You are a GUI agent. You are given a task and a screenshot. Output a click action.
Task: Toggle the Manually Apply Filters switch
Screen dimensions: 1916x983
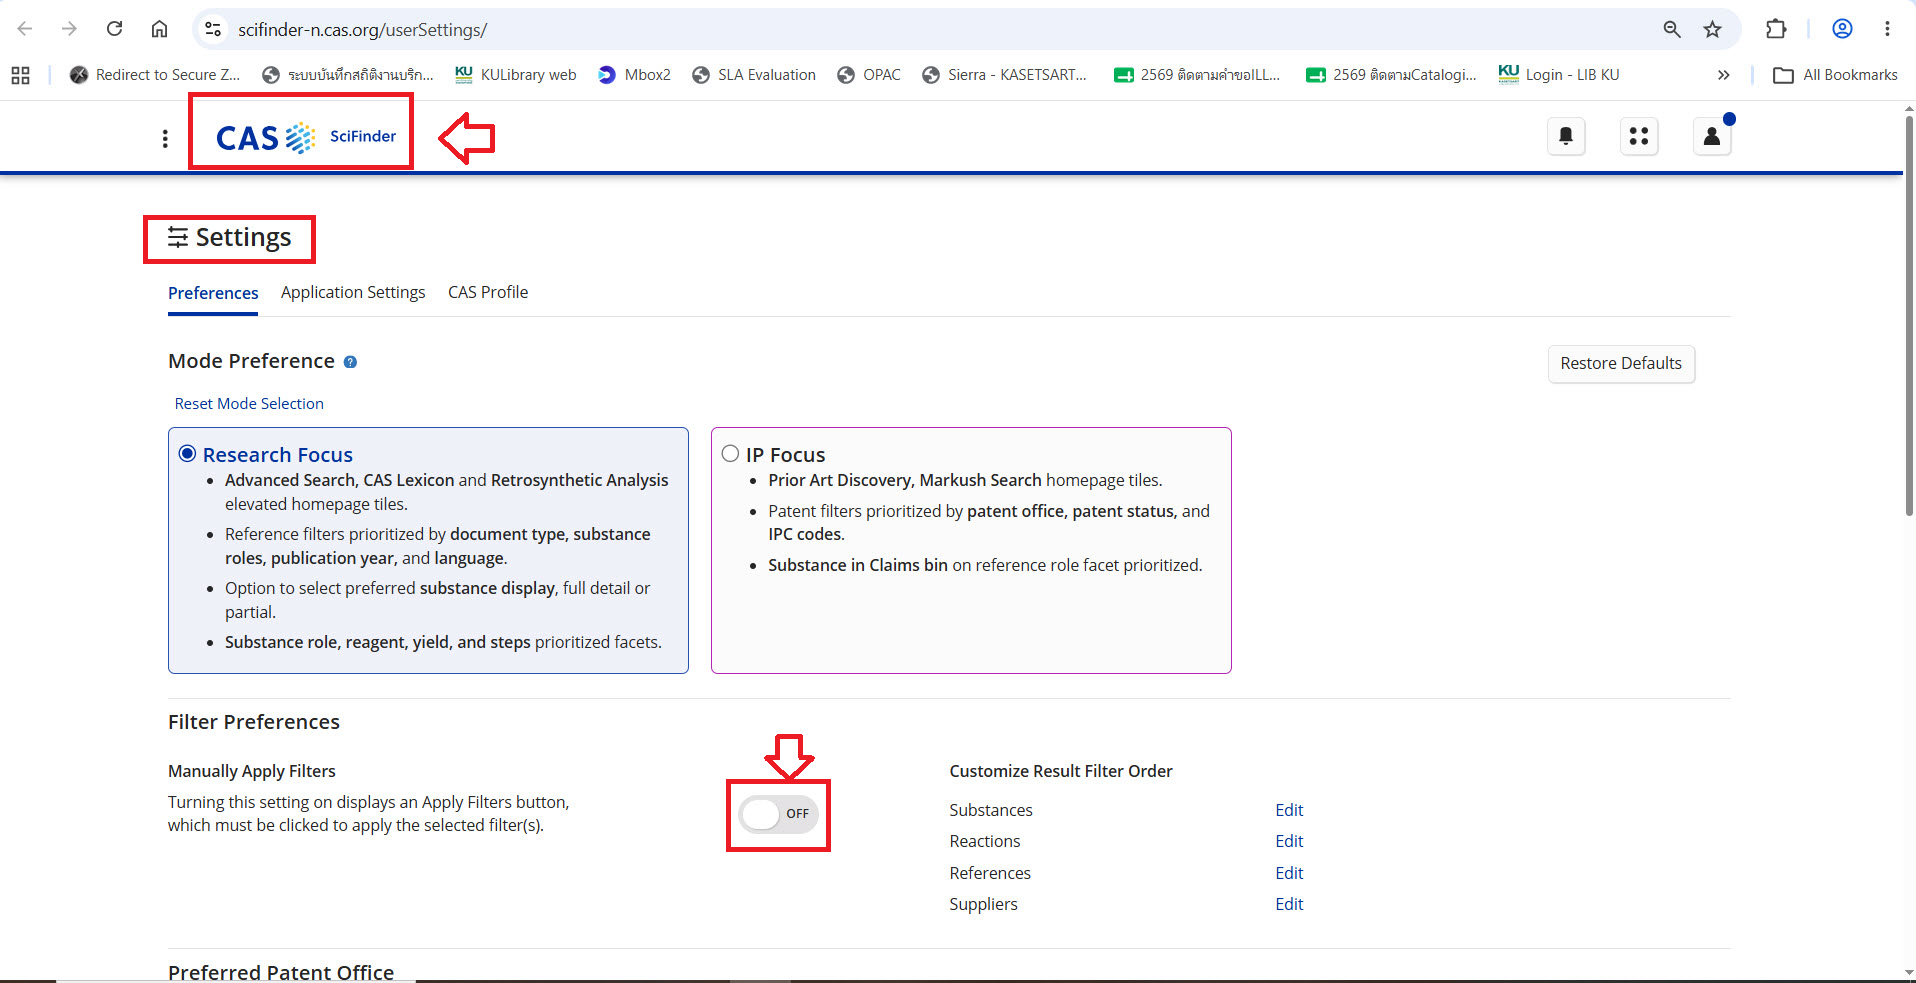click(x=779, y=814)
